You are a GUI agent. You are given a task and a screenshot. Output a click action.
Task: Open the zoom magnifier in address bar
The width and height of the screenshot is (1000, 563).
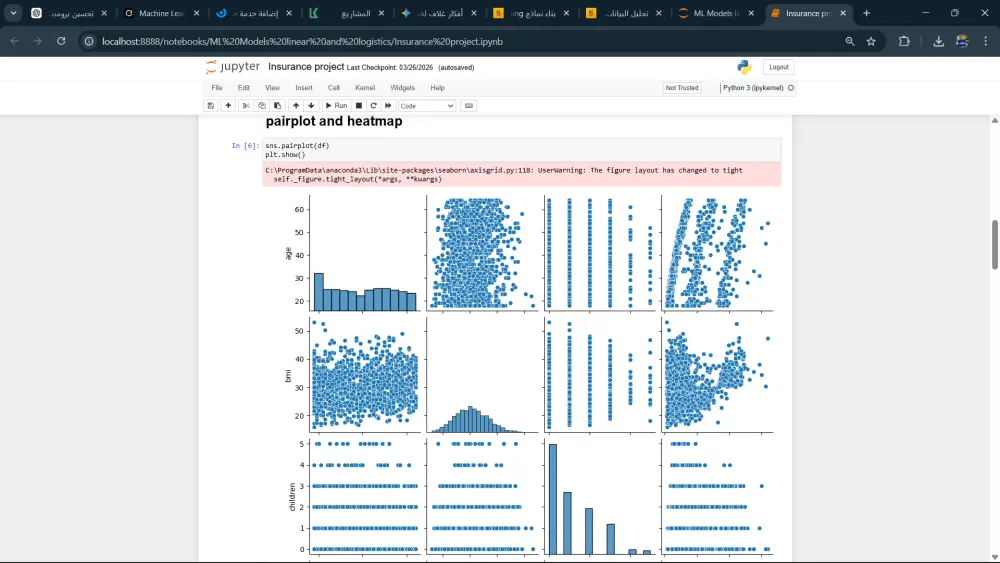tap(849, 41)
